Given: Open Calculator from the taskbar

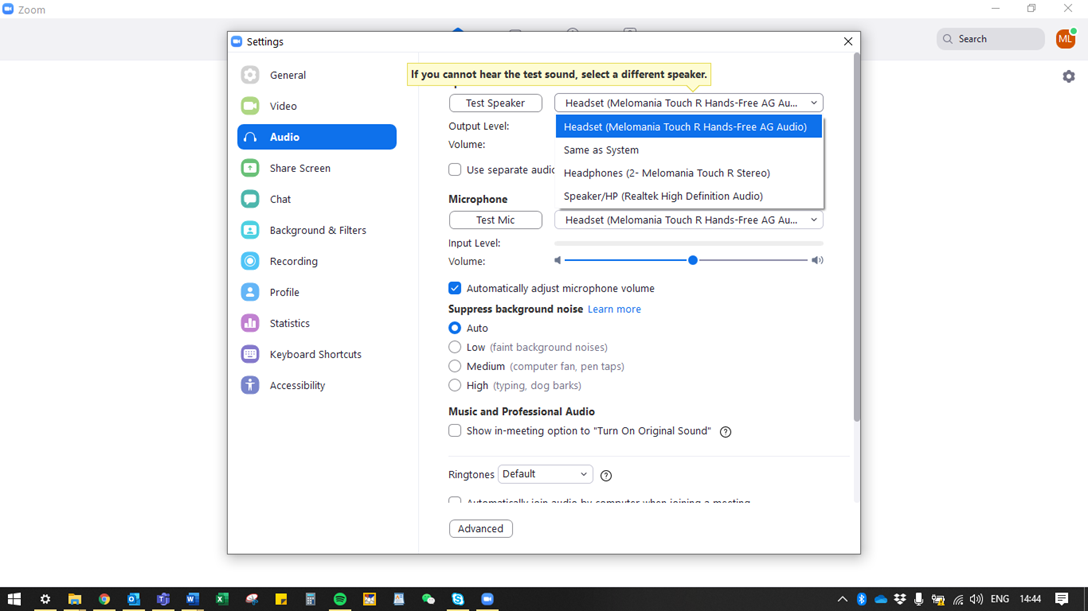Looking at the screenshot, I should tap(310, 599).
